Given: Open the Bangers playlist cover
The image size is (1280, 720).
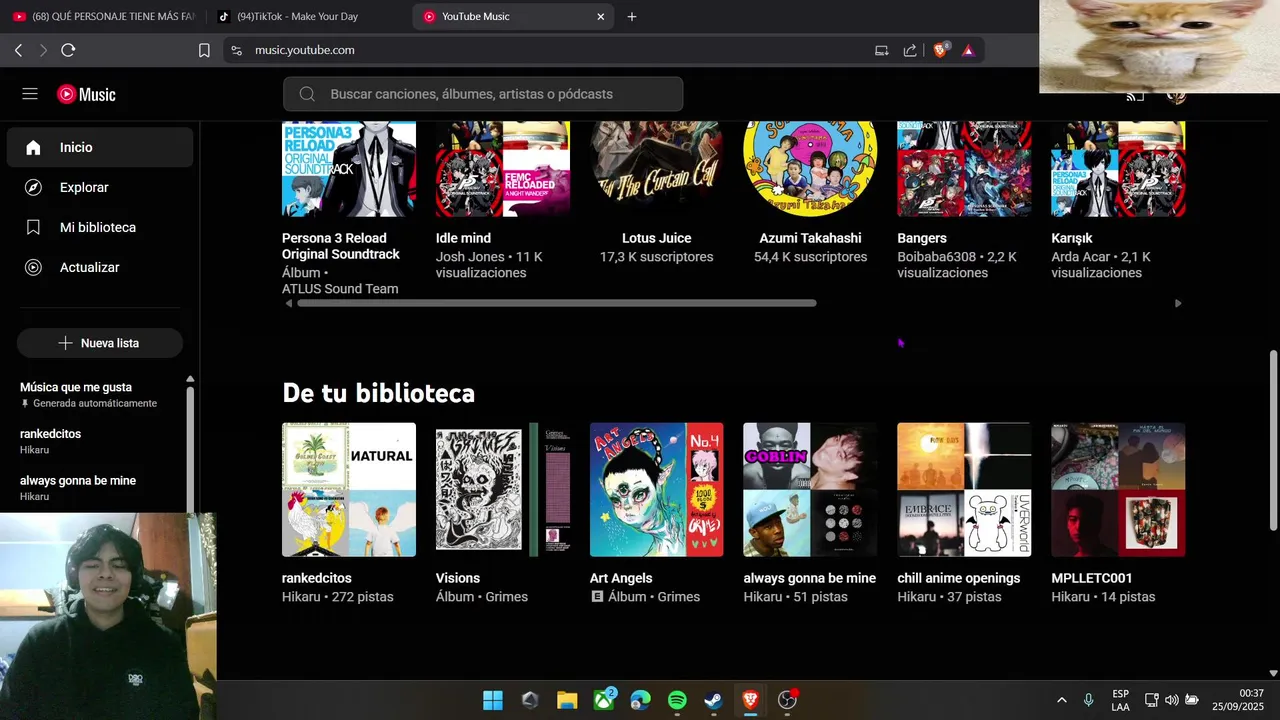Looking at the screenshot, I should coord(964,169).
